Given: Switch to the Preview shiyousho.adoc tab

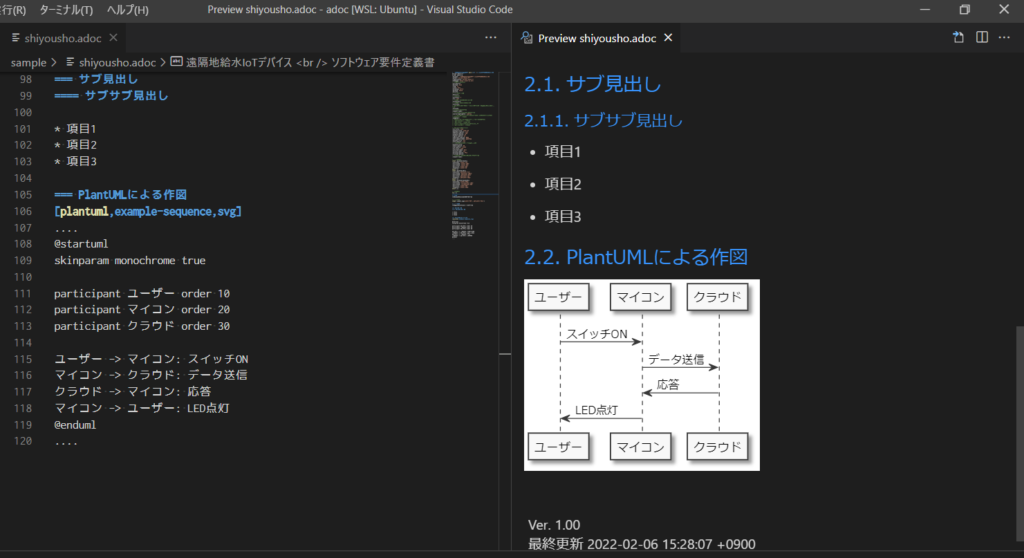Looking at the screenshot, I should [596, 38].
